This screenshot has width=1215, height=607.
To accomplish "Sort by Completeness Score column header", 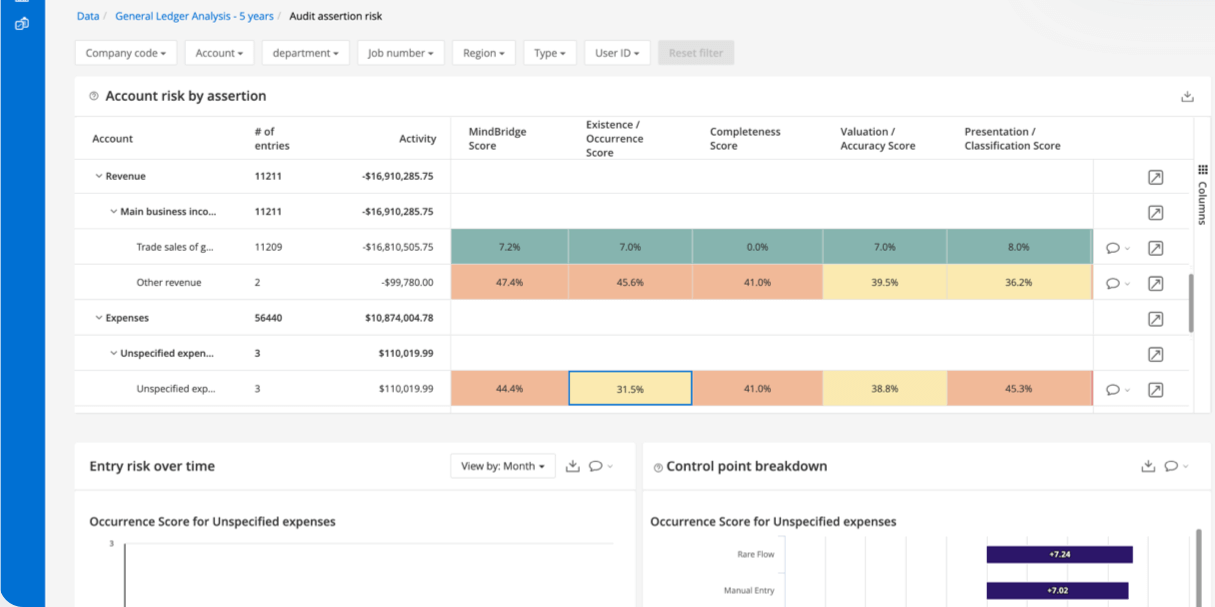I will [745, 139].
